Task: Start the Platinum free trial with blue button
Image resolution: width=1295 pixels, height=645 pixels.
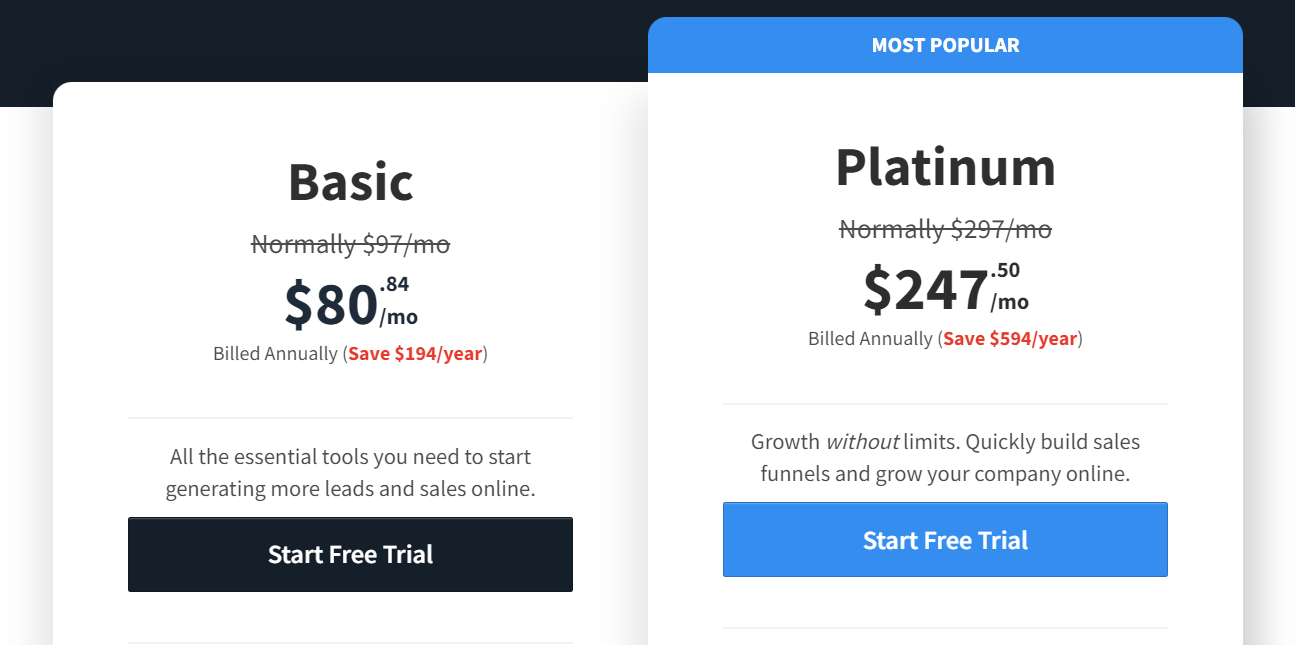Action: click(x=945, y=540)
